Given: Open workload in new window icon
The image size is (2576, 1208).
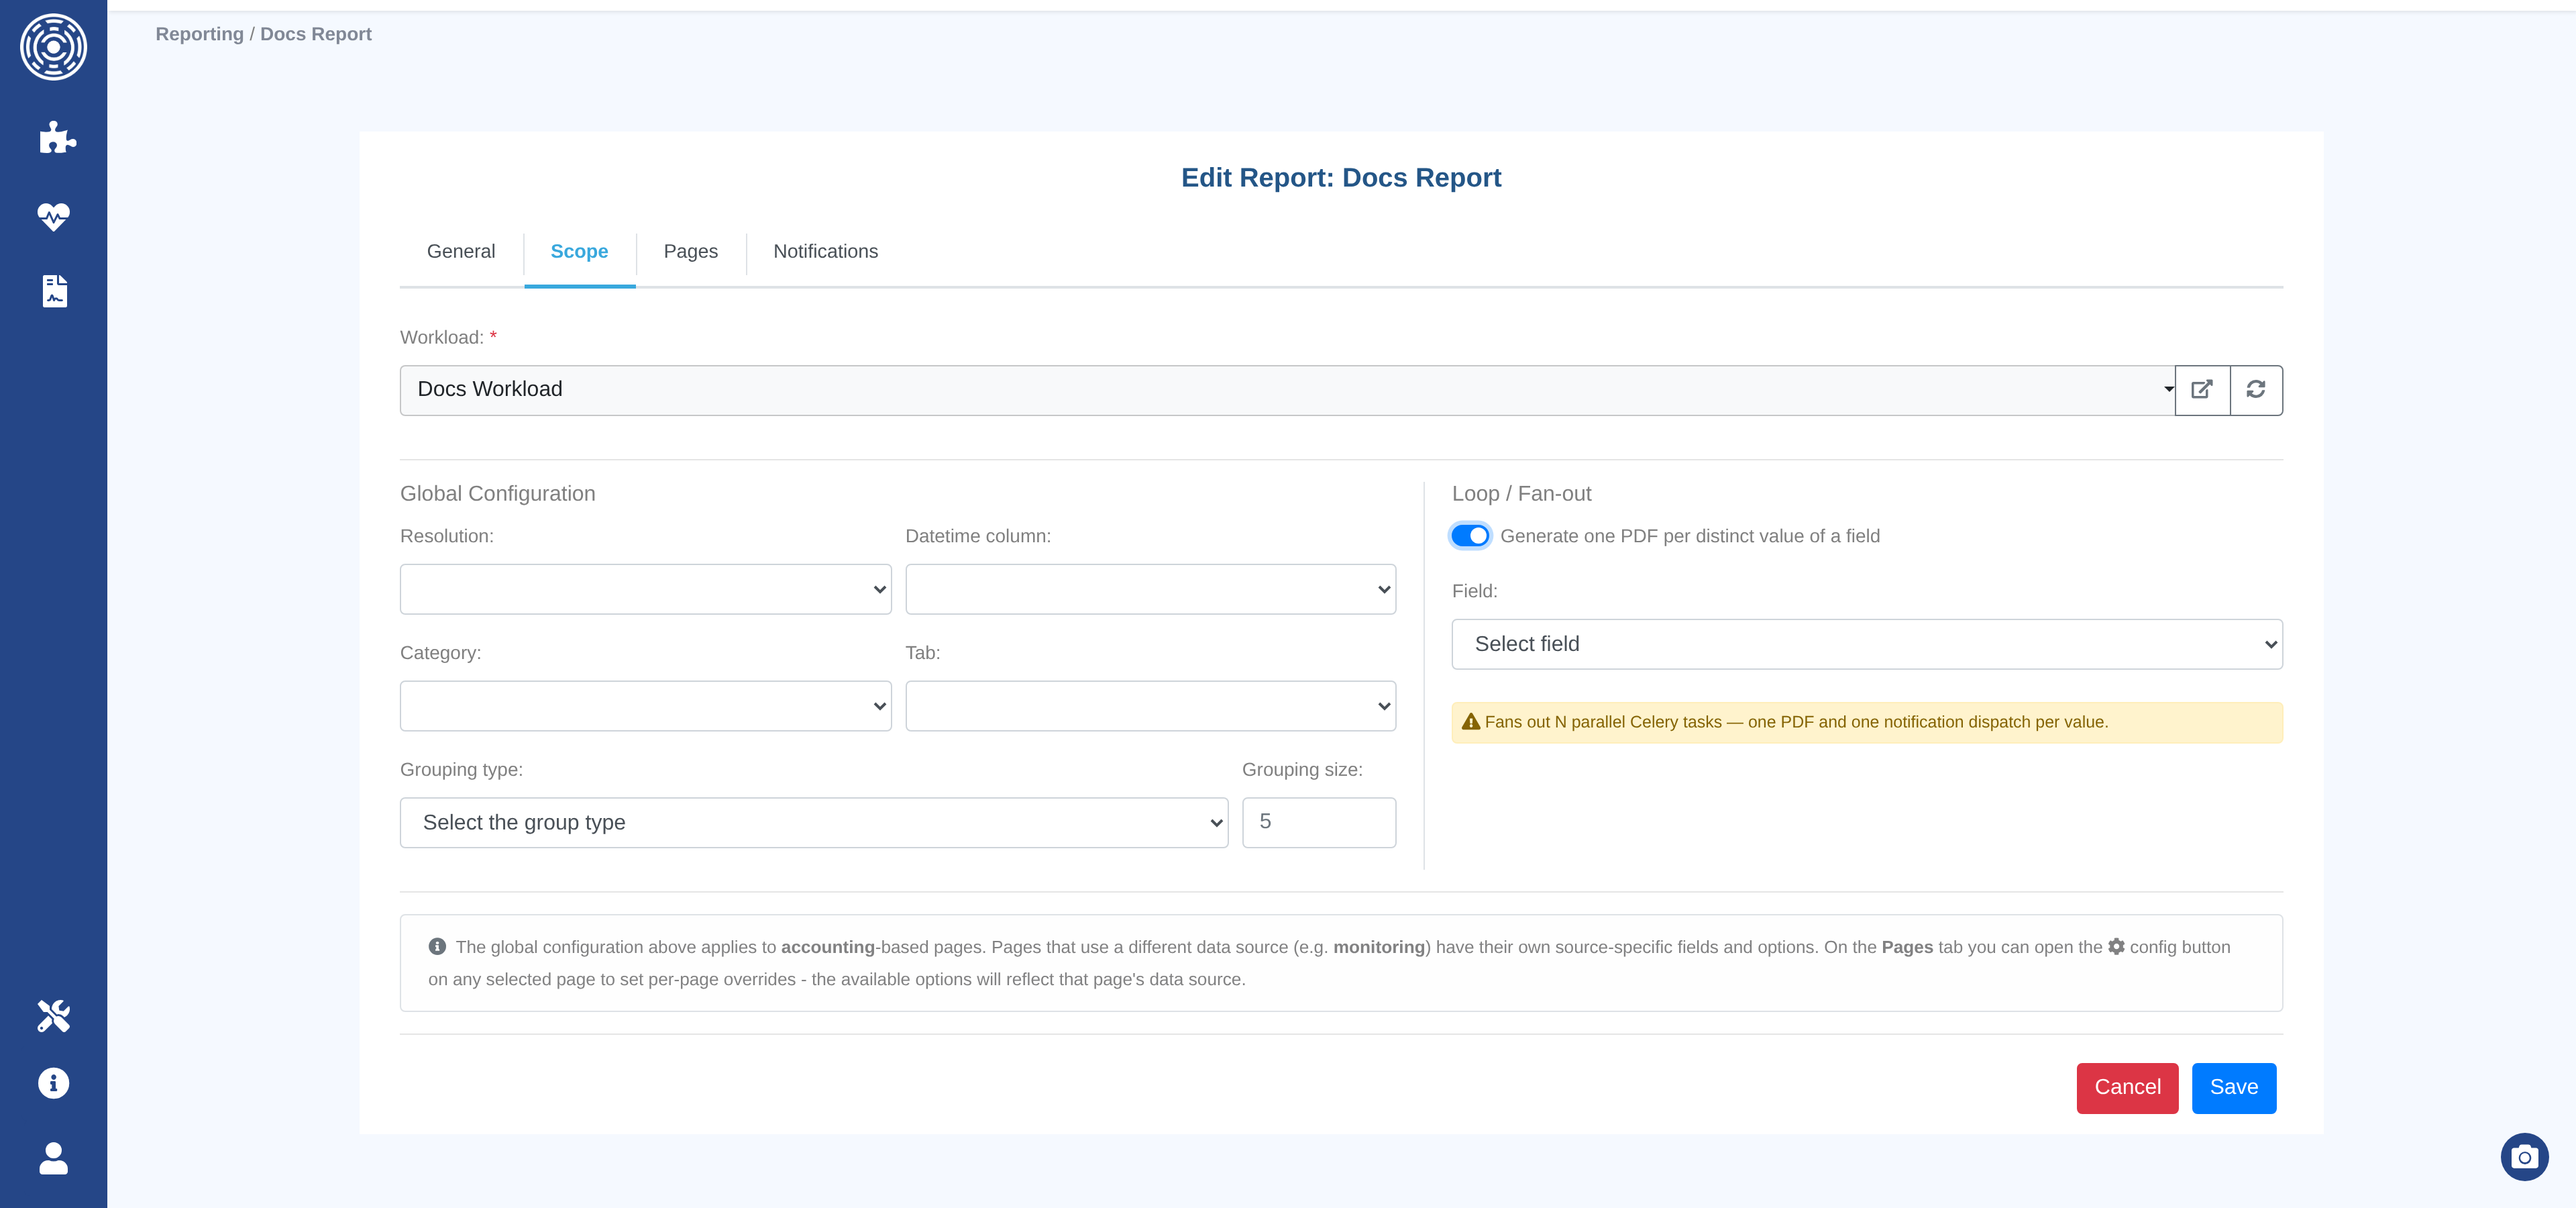Looking at the screenshot, I should pos(2202,390).
